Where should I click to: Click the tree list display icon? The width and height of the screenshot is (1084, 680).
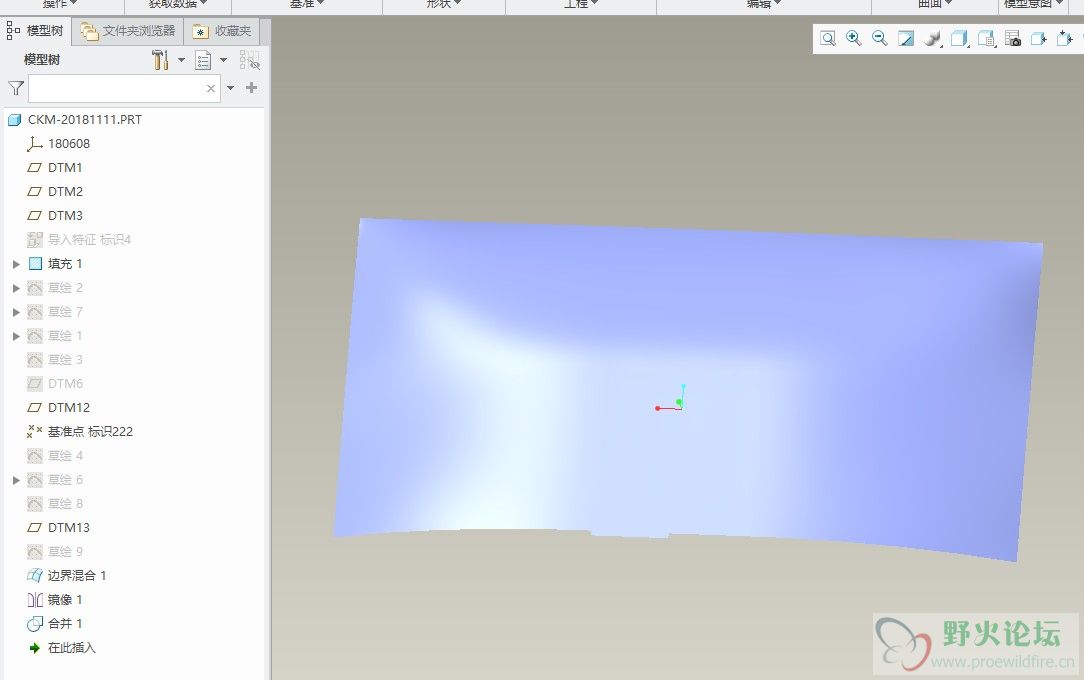(x=203, y=60)
